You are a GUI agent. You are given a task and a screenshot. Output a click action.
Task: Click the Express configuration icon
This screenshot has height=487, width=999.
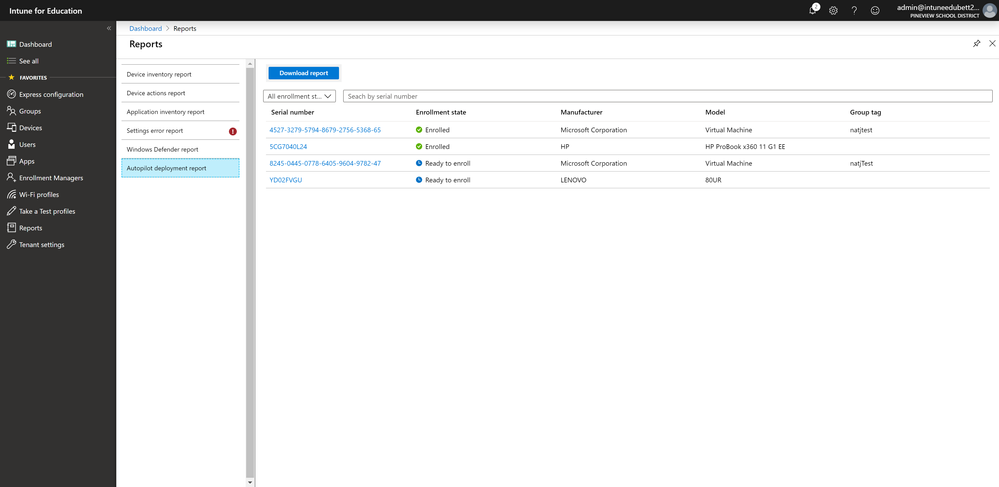pyautogui.click(x=11, y=94)
